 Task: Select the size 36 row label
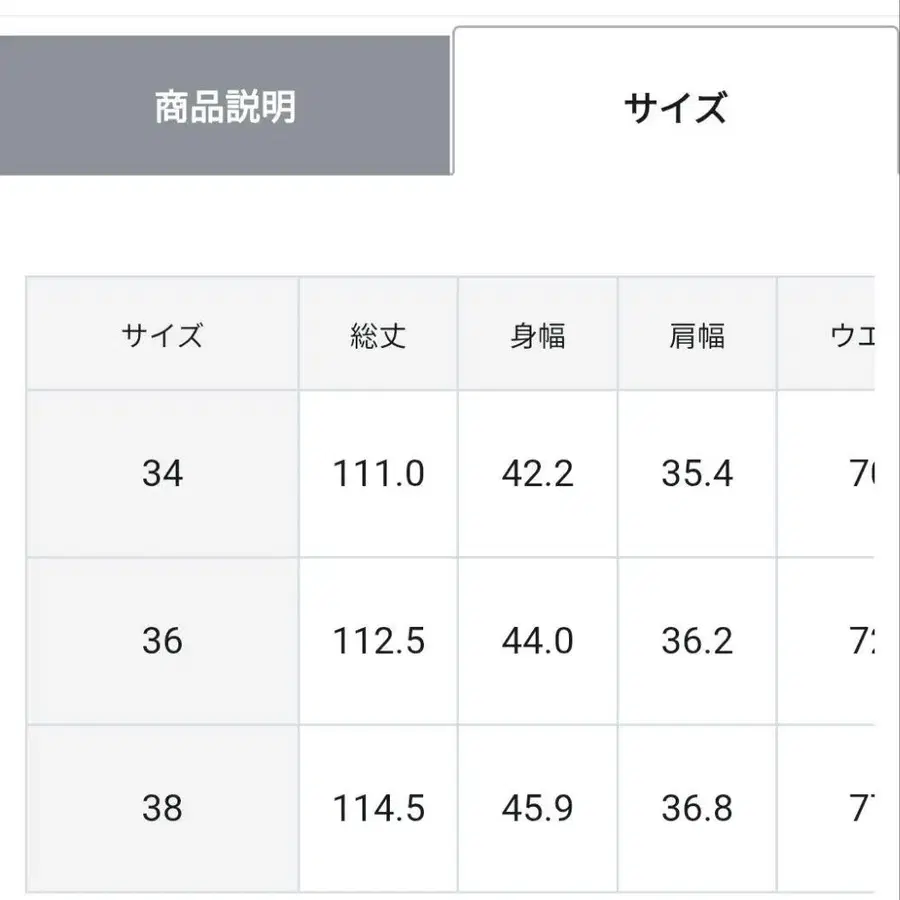click(162, 640)
